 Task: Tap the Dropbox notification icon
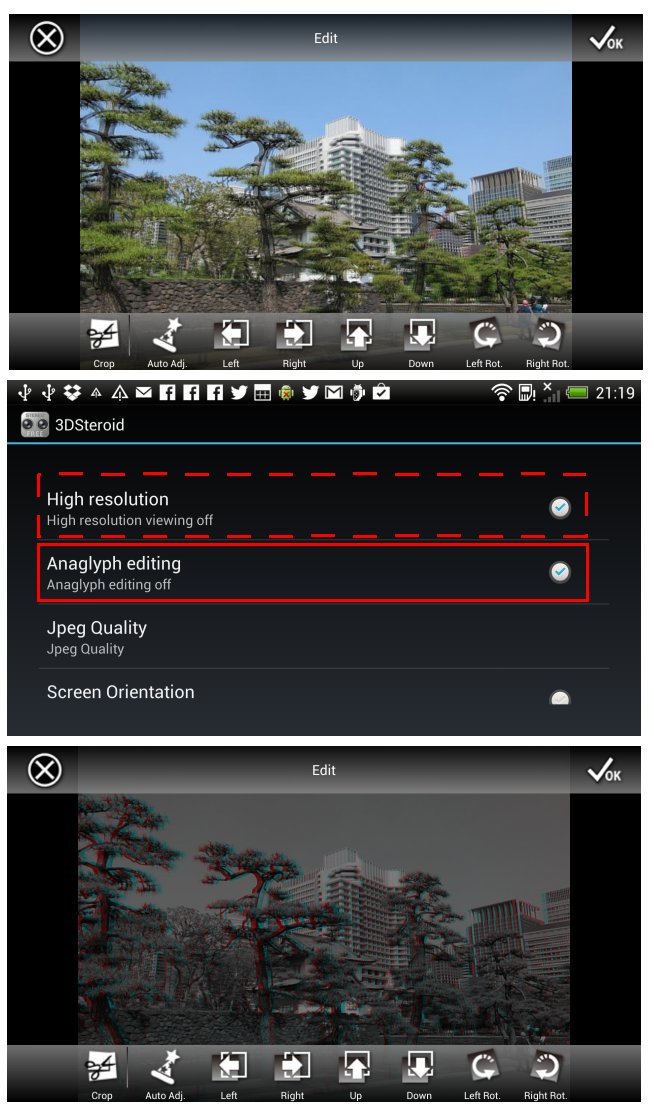(72, 392)
